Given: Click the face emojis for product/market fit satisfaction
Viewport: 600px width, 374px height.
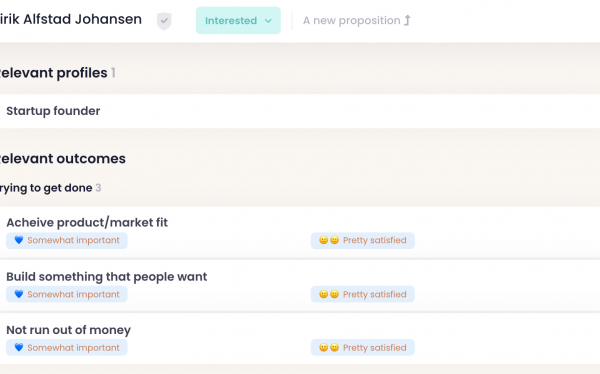Looking at the screenshot, I should pyautogui.click(x=329, y=240).
